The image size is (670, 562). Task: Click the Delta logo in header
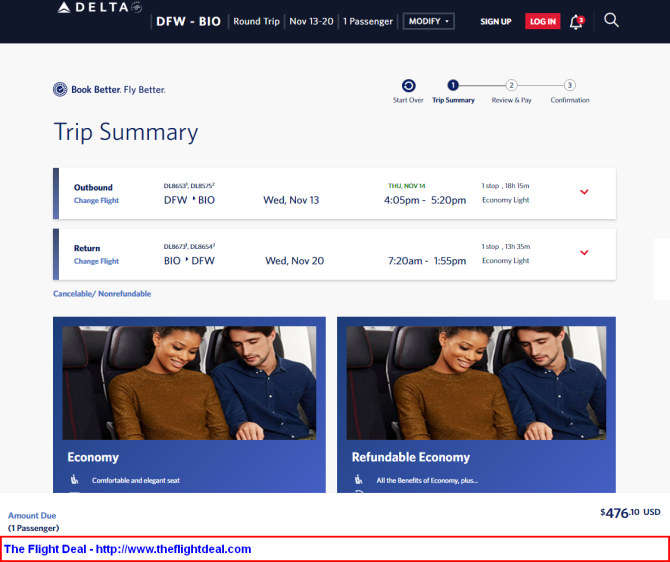100,7
